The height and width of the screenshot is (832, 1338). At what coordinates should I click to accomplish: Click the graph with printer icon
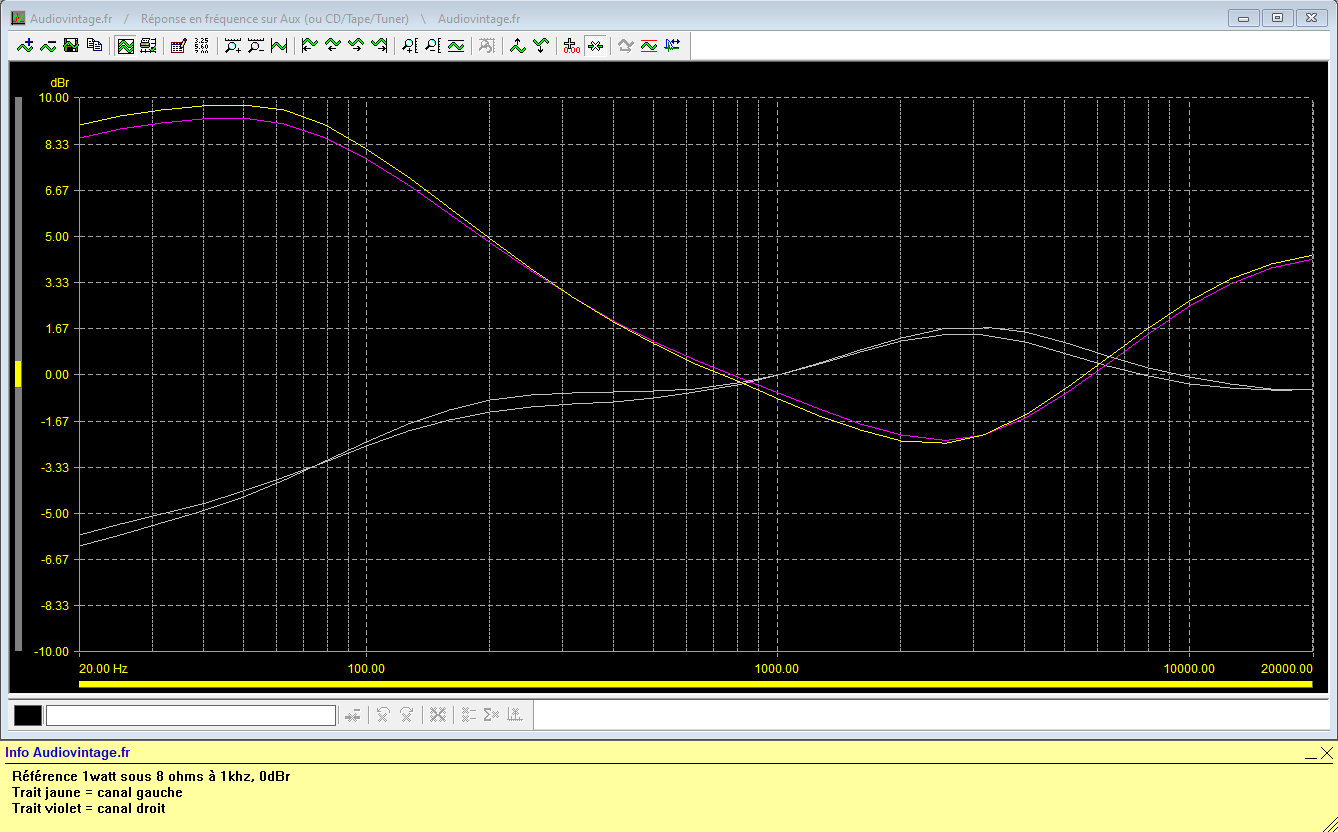coord(148,45)
